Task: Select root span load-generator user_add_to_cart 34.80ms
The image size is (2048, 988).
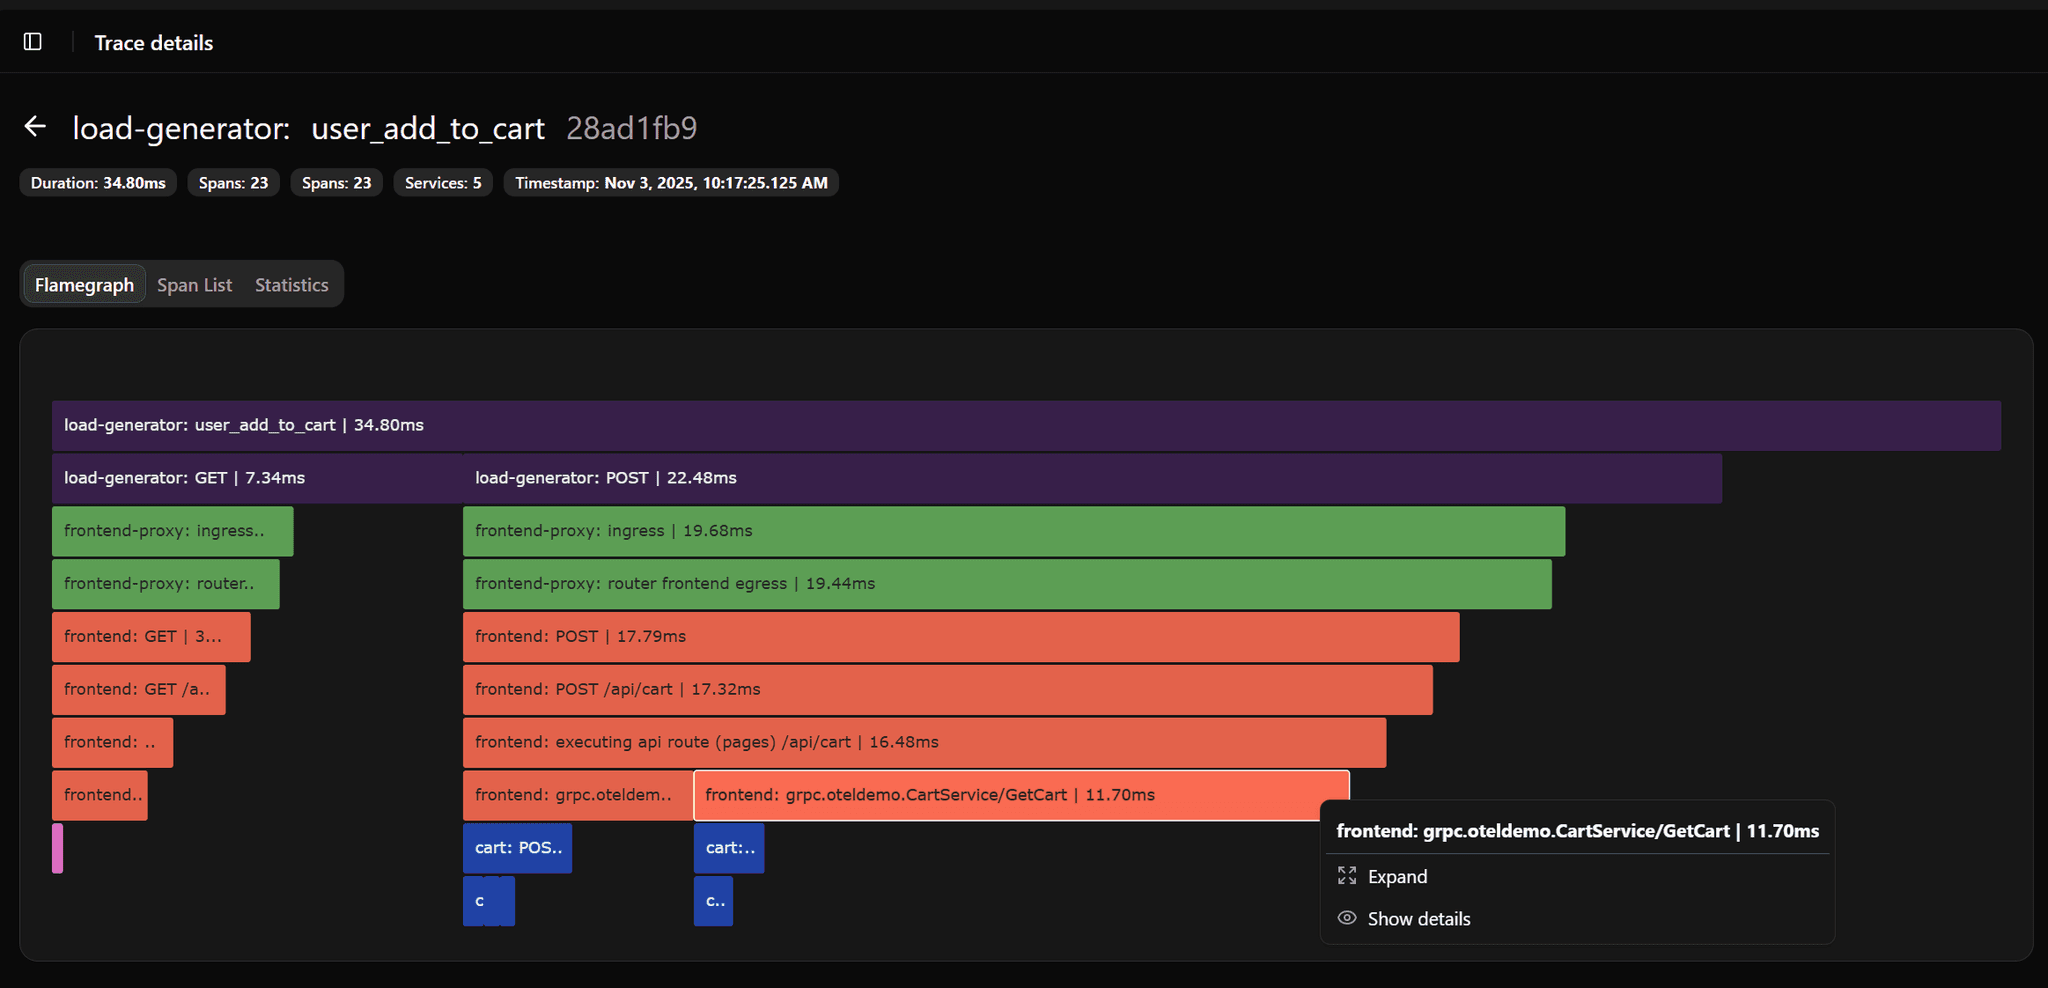Action: (1026, 425)
